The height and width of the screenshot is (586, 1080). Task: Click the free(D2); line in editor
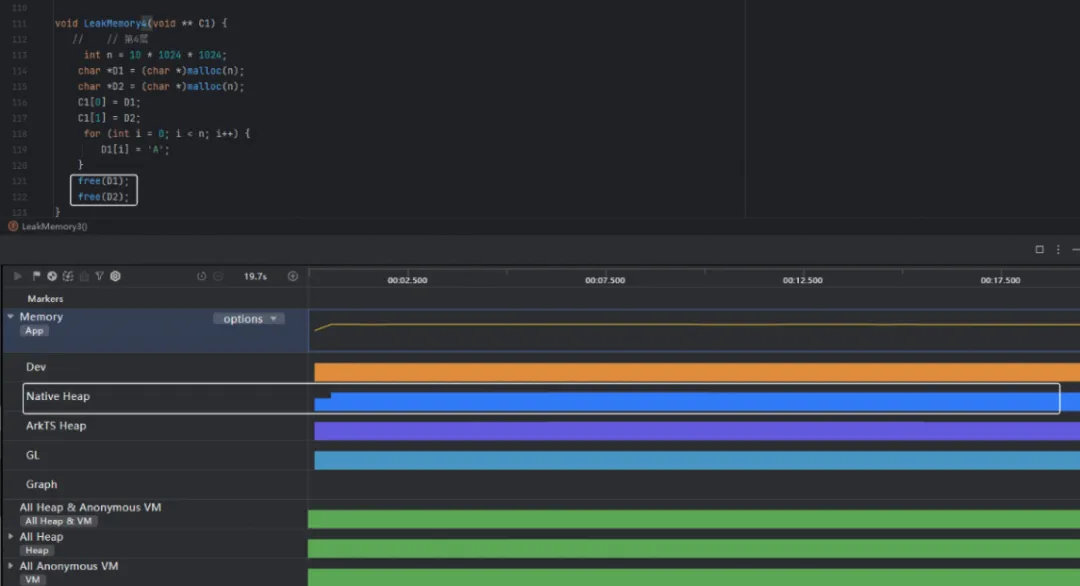(x=103, y=197)
